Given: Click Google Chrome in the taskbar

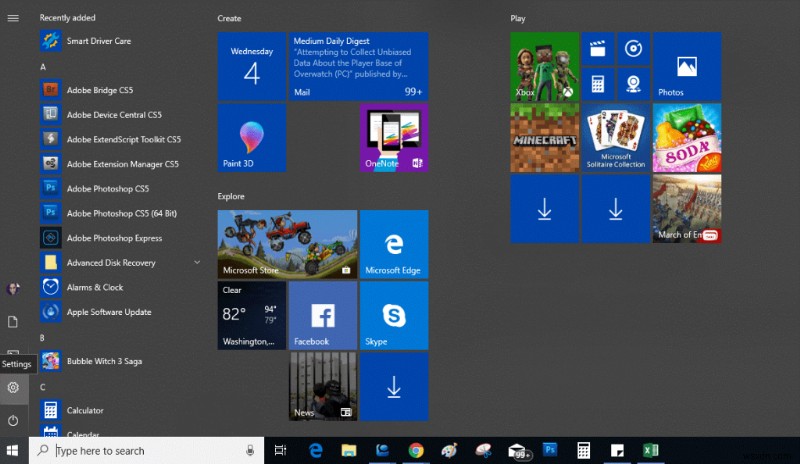Looking at the screenshot, I should pos(415,451).
